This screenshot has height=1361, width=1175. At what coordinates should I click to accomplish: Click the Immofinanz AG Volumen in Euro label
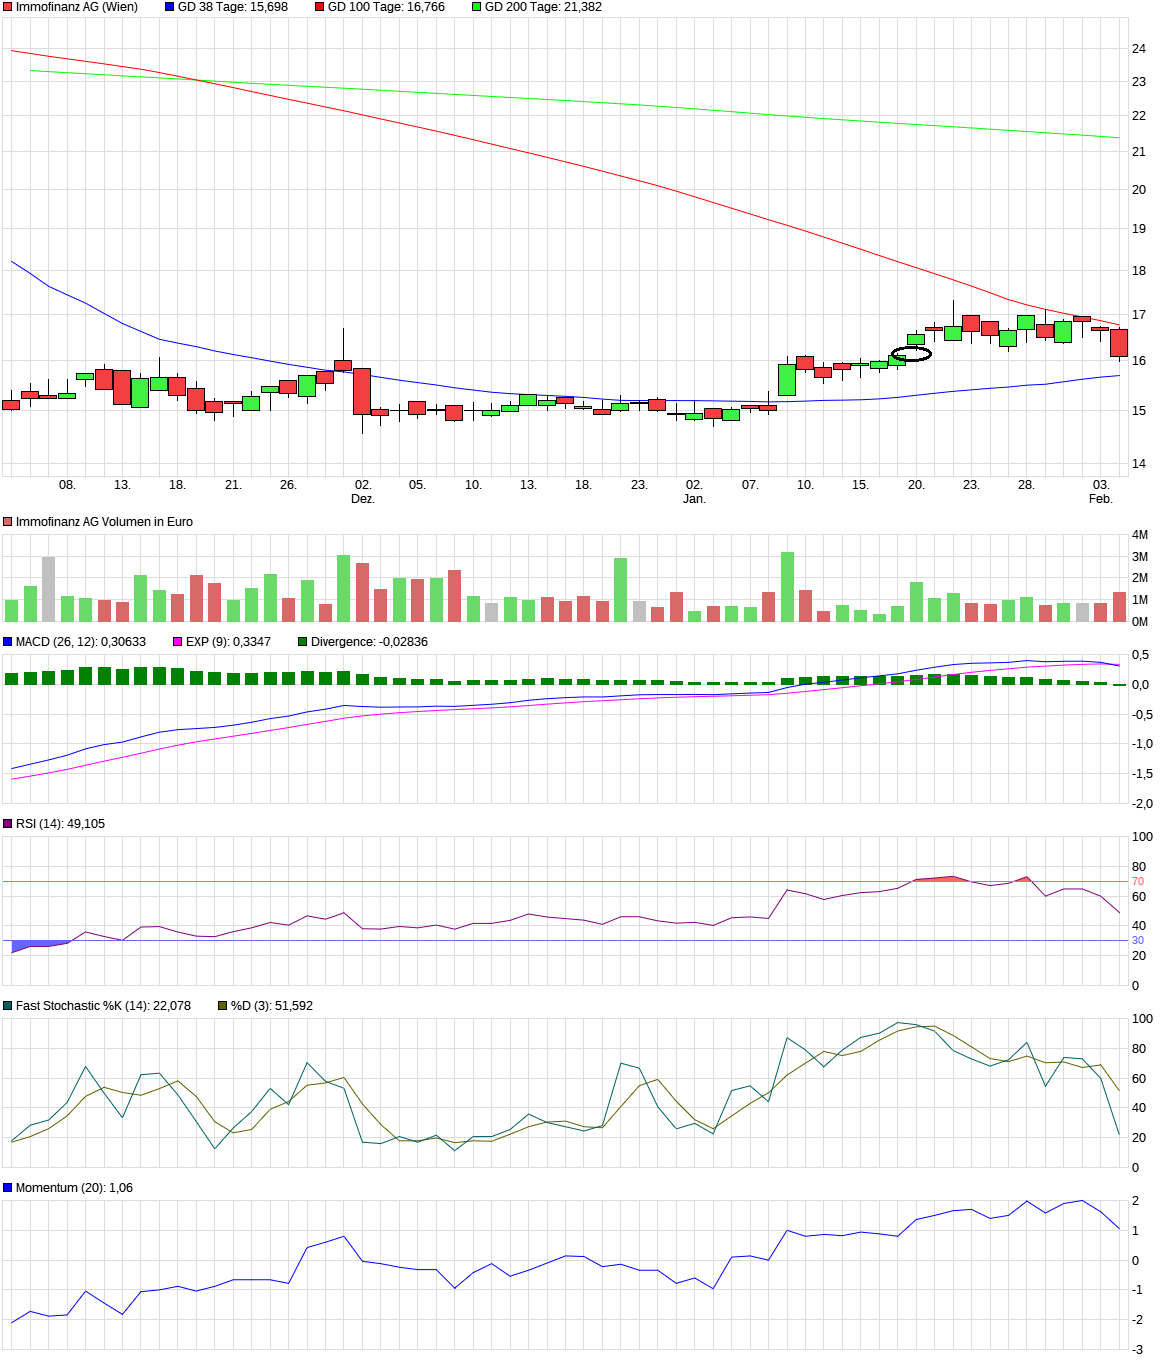point(104,522)
